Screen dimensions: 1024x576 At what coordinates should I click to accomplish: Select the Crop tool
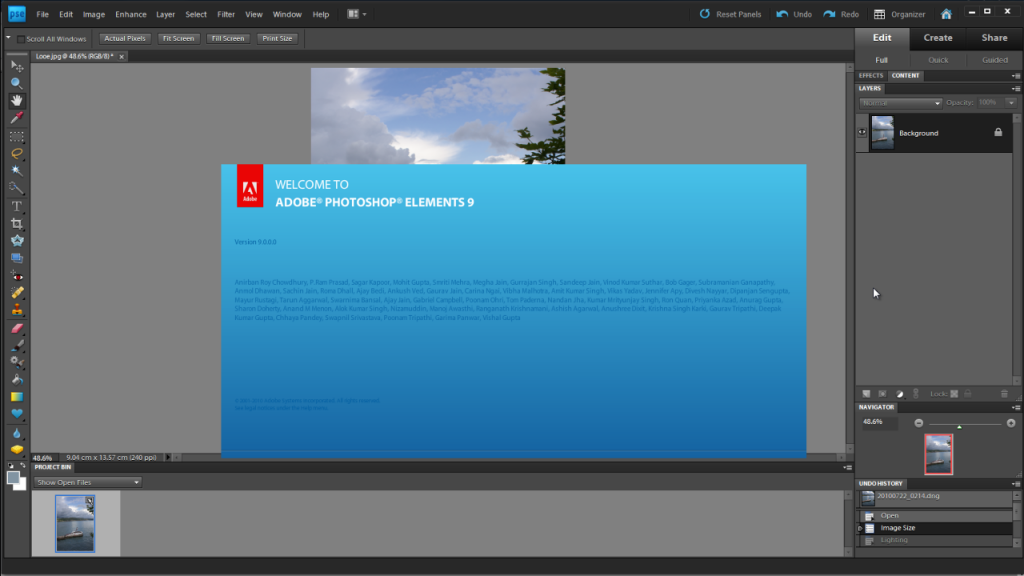[x=16, y=224]
